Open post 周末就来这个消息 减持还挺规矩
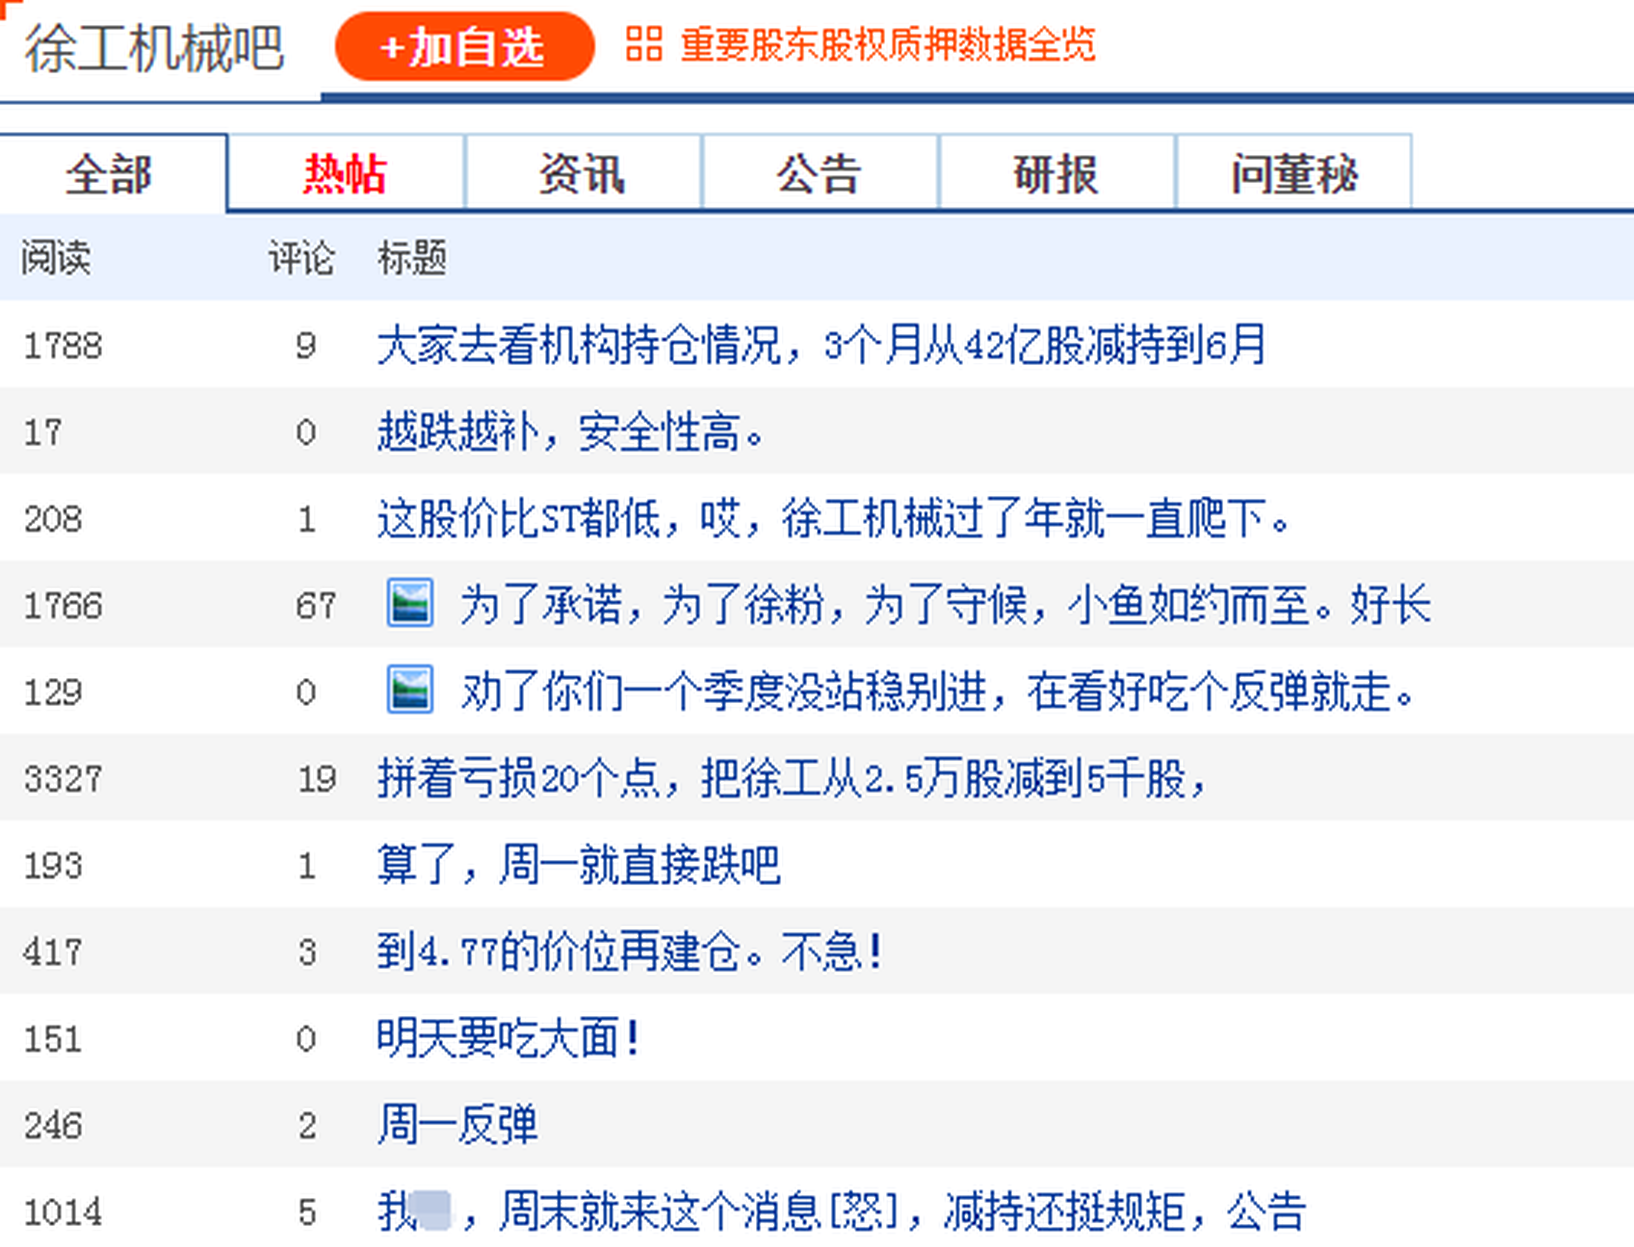Image resolution: width=1634 pixels, height=1247 pixels. 842,1211
